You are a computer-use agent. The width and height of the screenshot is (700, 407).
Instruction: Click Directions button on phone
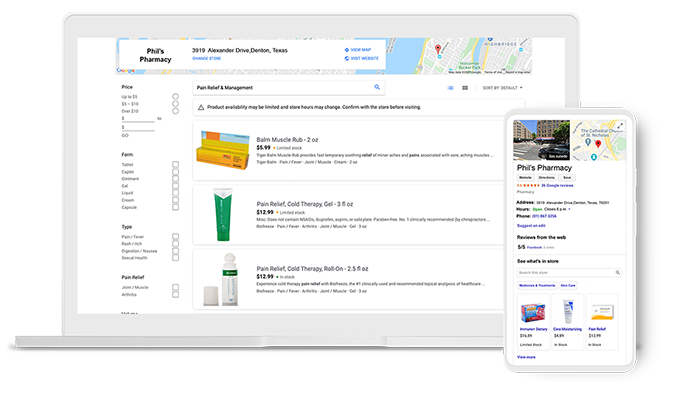[546, 178]
